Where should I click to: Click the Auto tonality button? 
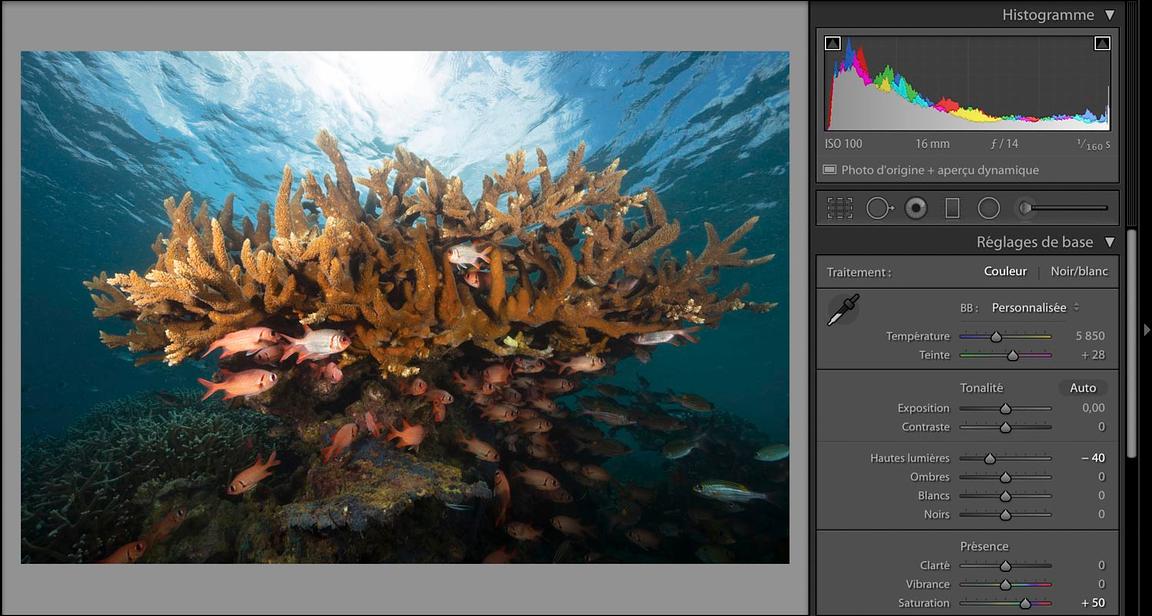click(1083, 387)
